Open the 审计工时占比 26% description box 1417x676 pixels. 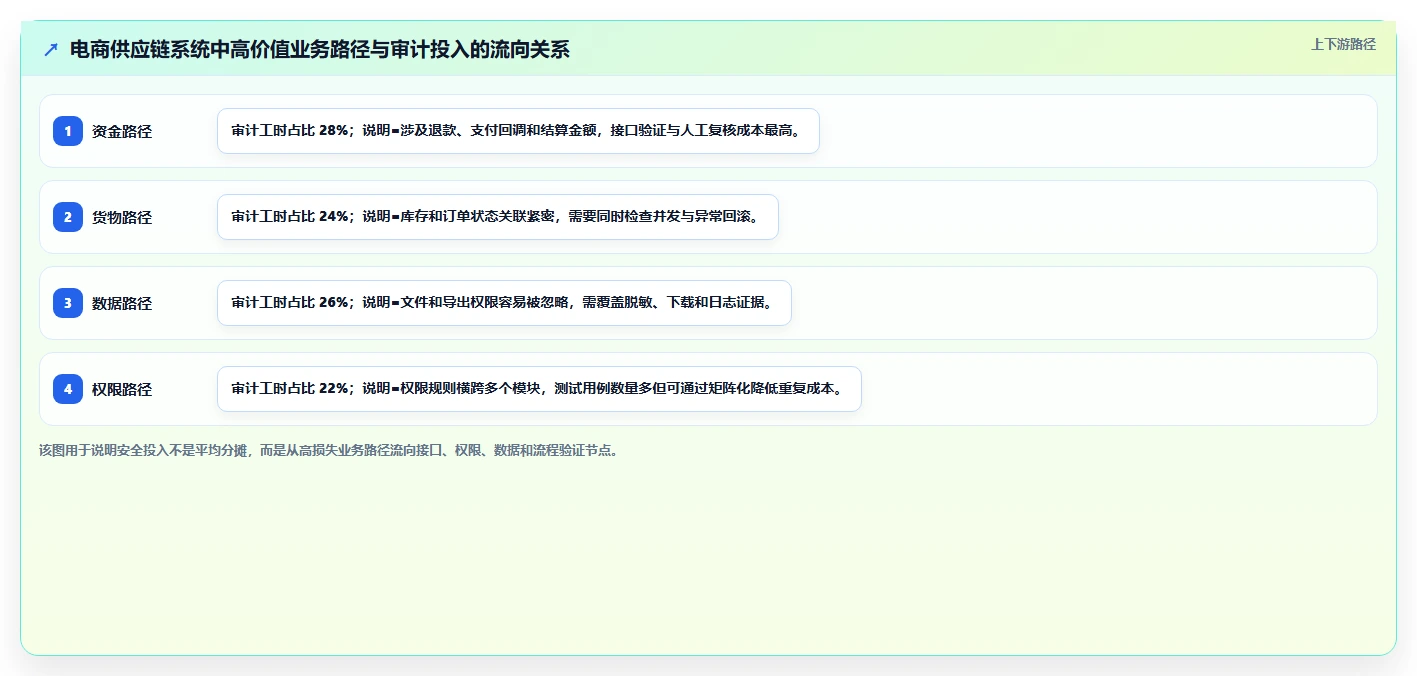504,303
